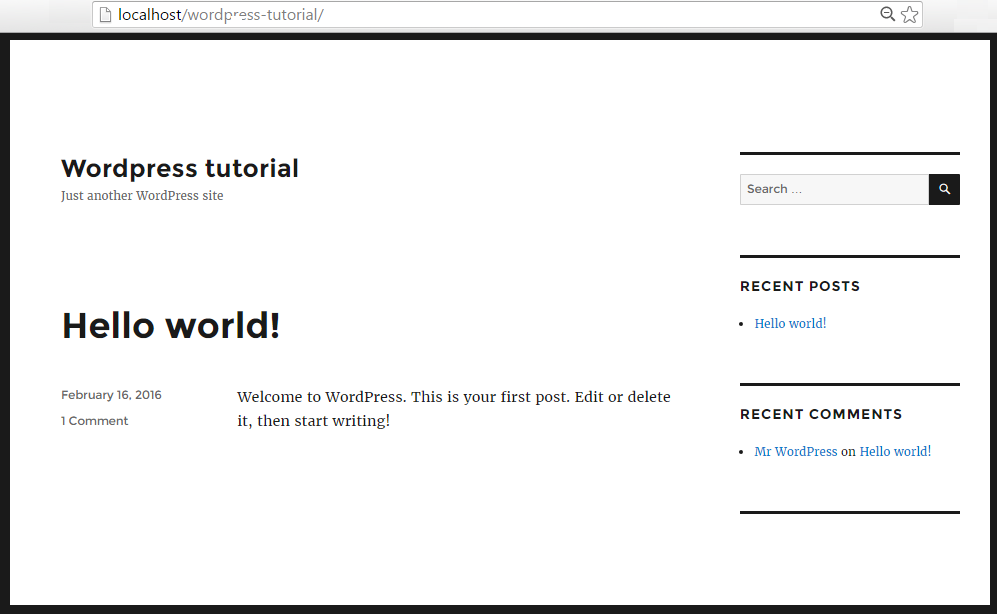Click the RECENT COMMENTS widget heading
This screenshot has width=997, height=614.
coord(821,414)
